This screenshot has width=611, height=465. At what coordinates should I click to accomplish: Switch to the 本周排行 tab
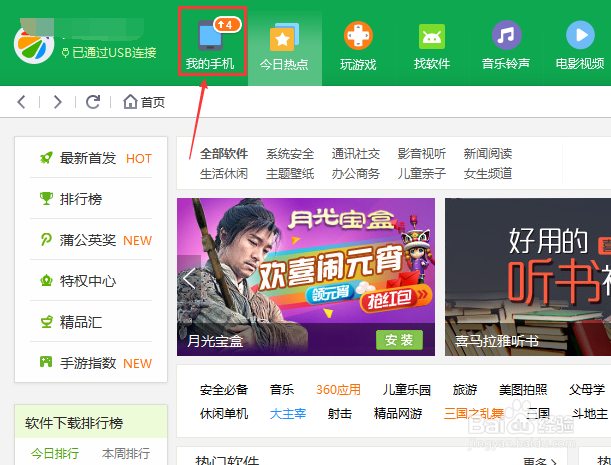[125, 454]
